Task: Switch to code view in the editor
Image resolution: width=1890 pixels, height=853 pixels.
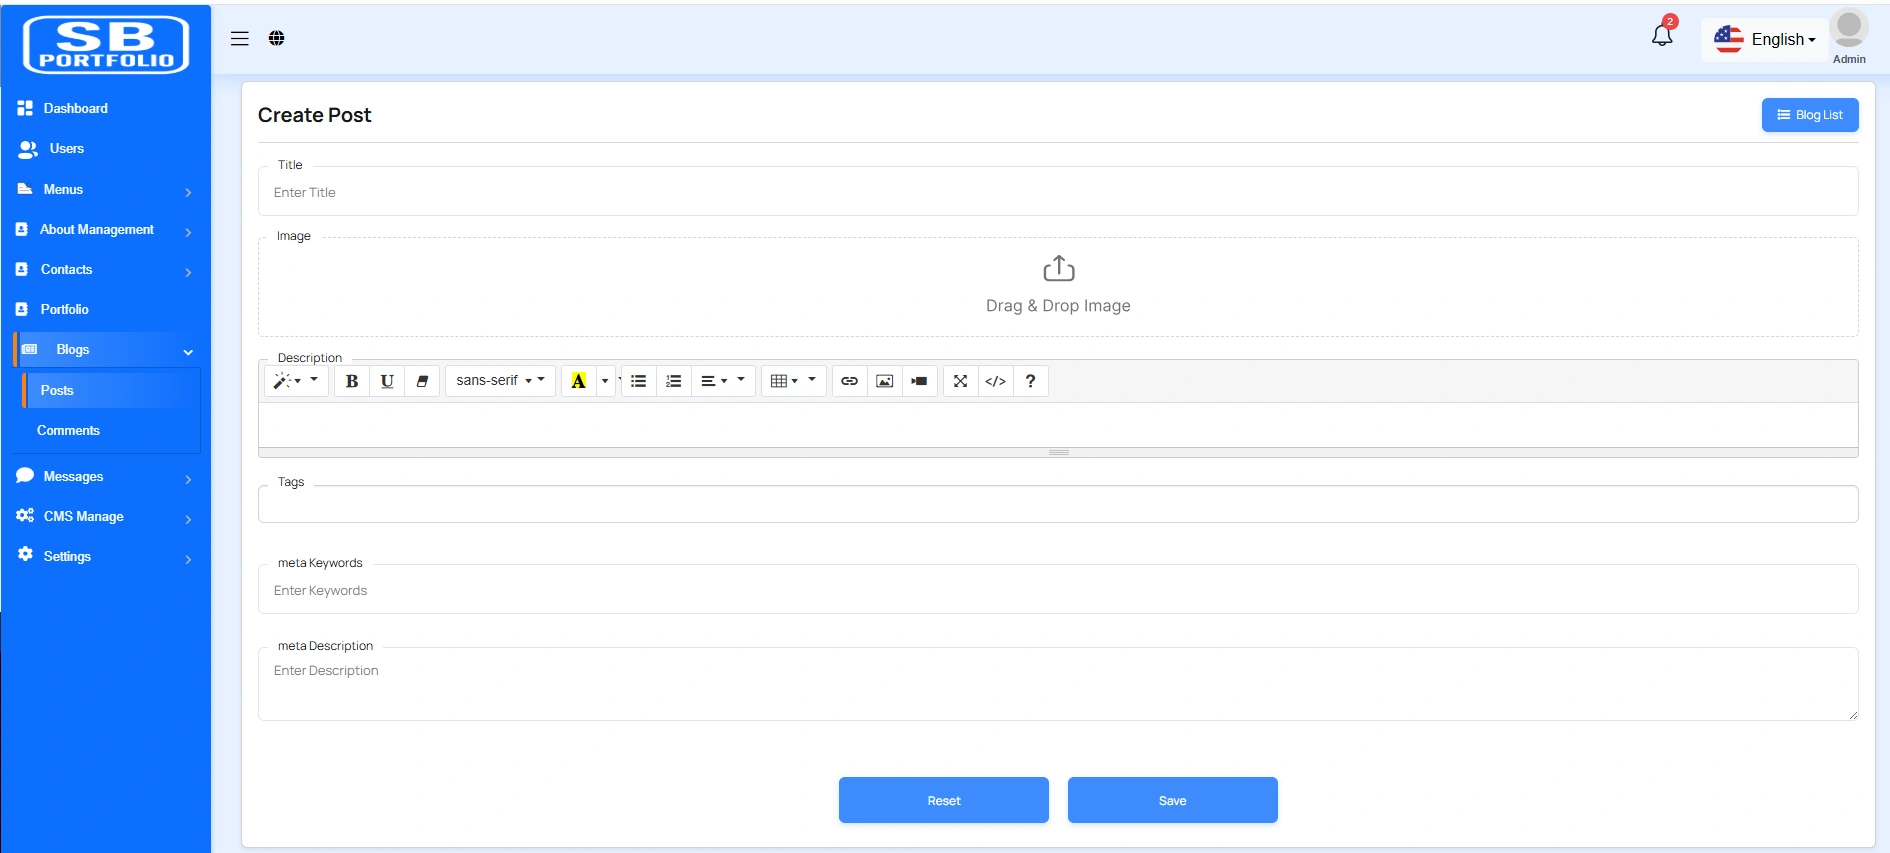Action: pyautogui.click(x=995, y=381)
